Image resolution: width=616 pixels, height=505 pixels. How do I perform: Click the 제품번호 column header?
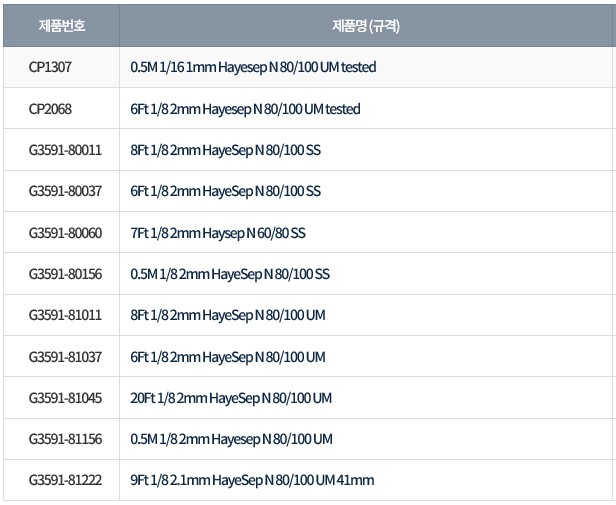click(x=61, y=25)
